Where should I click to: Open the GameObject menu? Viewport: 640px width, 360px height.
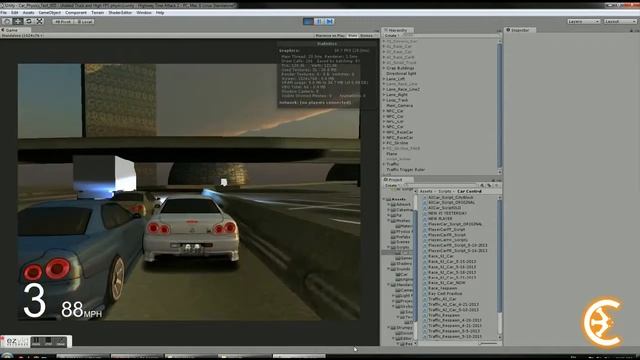pyautogui.click(x=50, y=13)
